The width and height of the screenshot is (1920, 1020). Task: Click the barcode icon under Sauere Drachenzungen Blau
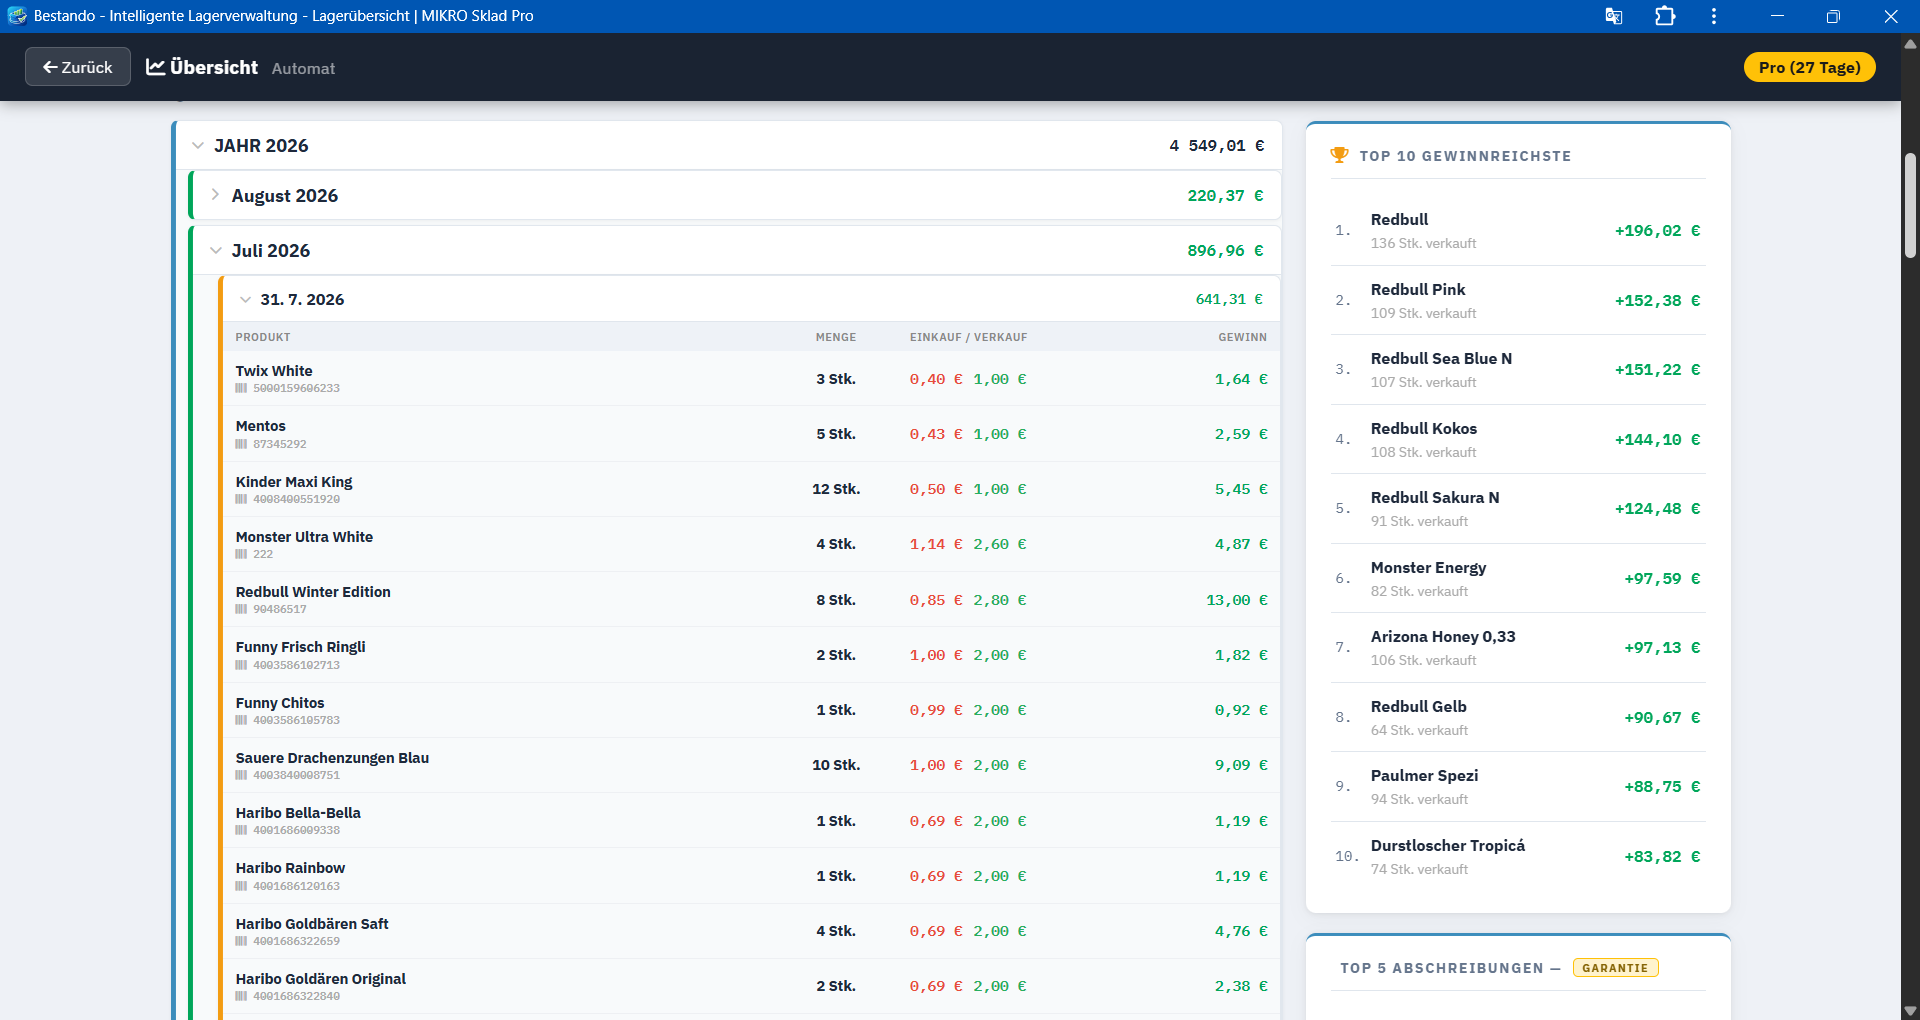pyautogui.click(x=241, y=775)
